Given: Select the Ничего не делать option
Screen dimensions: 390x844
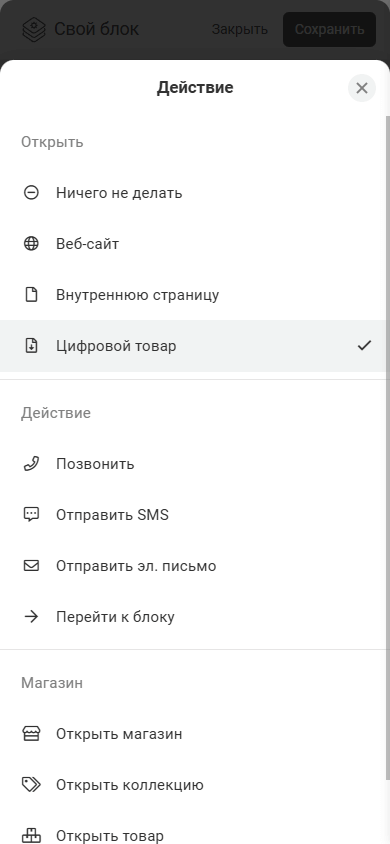Looking at the screenshot, I should coord(194,193).
